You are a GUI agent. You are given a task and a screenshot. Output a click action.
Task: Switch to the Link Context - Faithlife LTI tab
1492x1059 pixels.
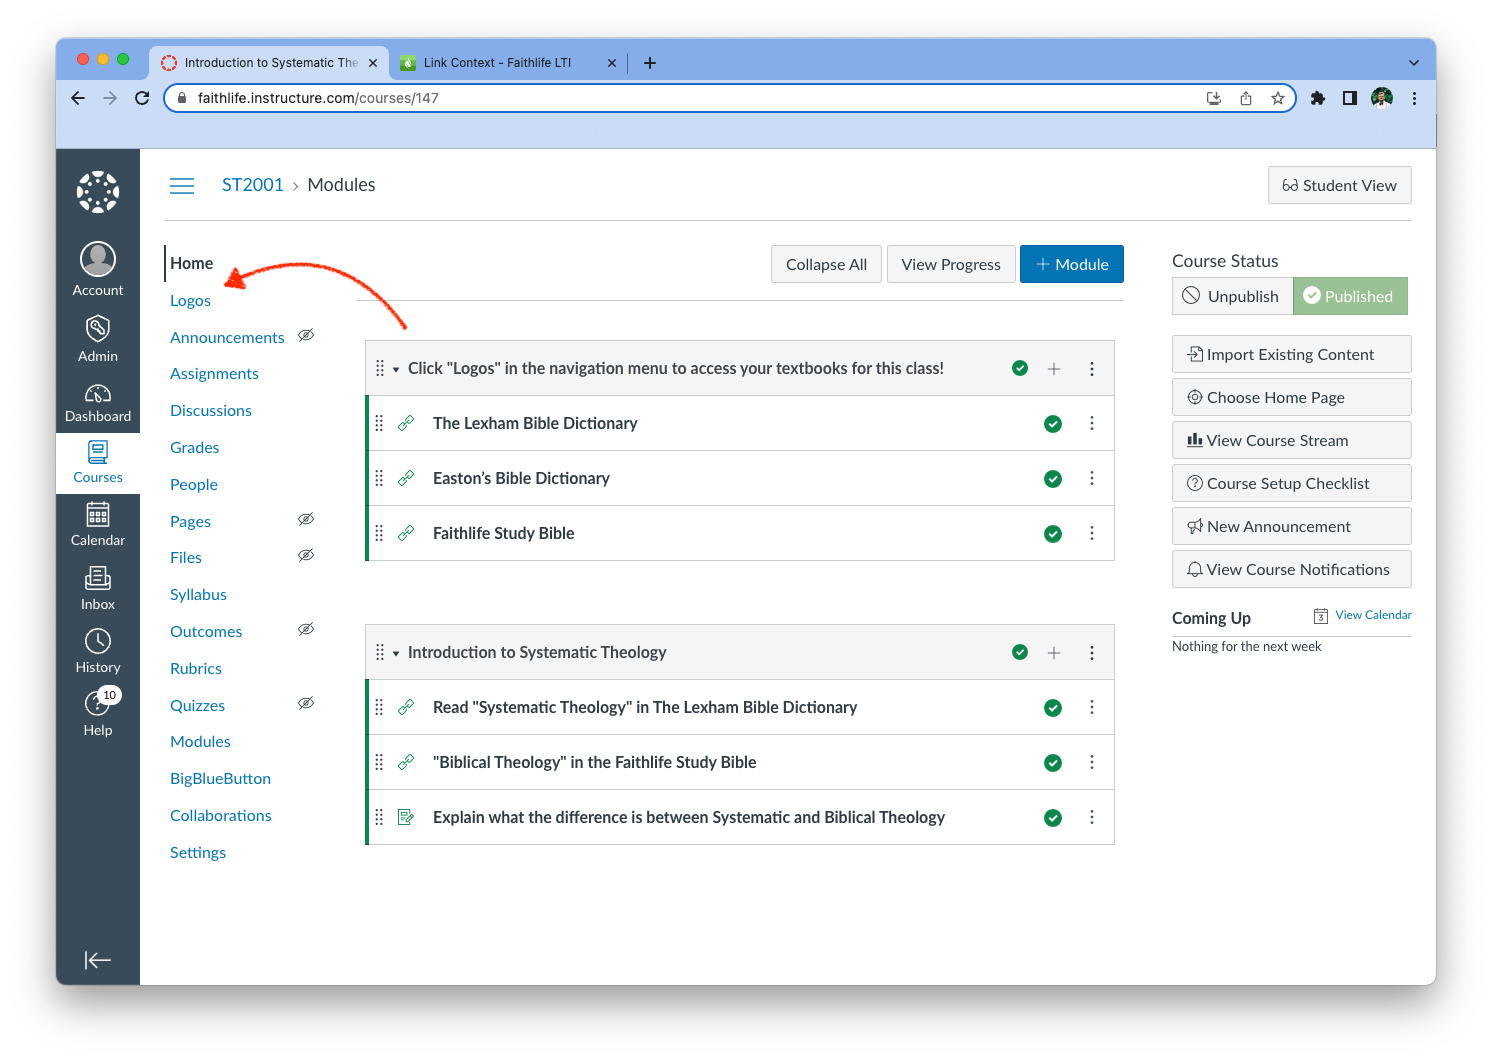tap(508, 63)
